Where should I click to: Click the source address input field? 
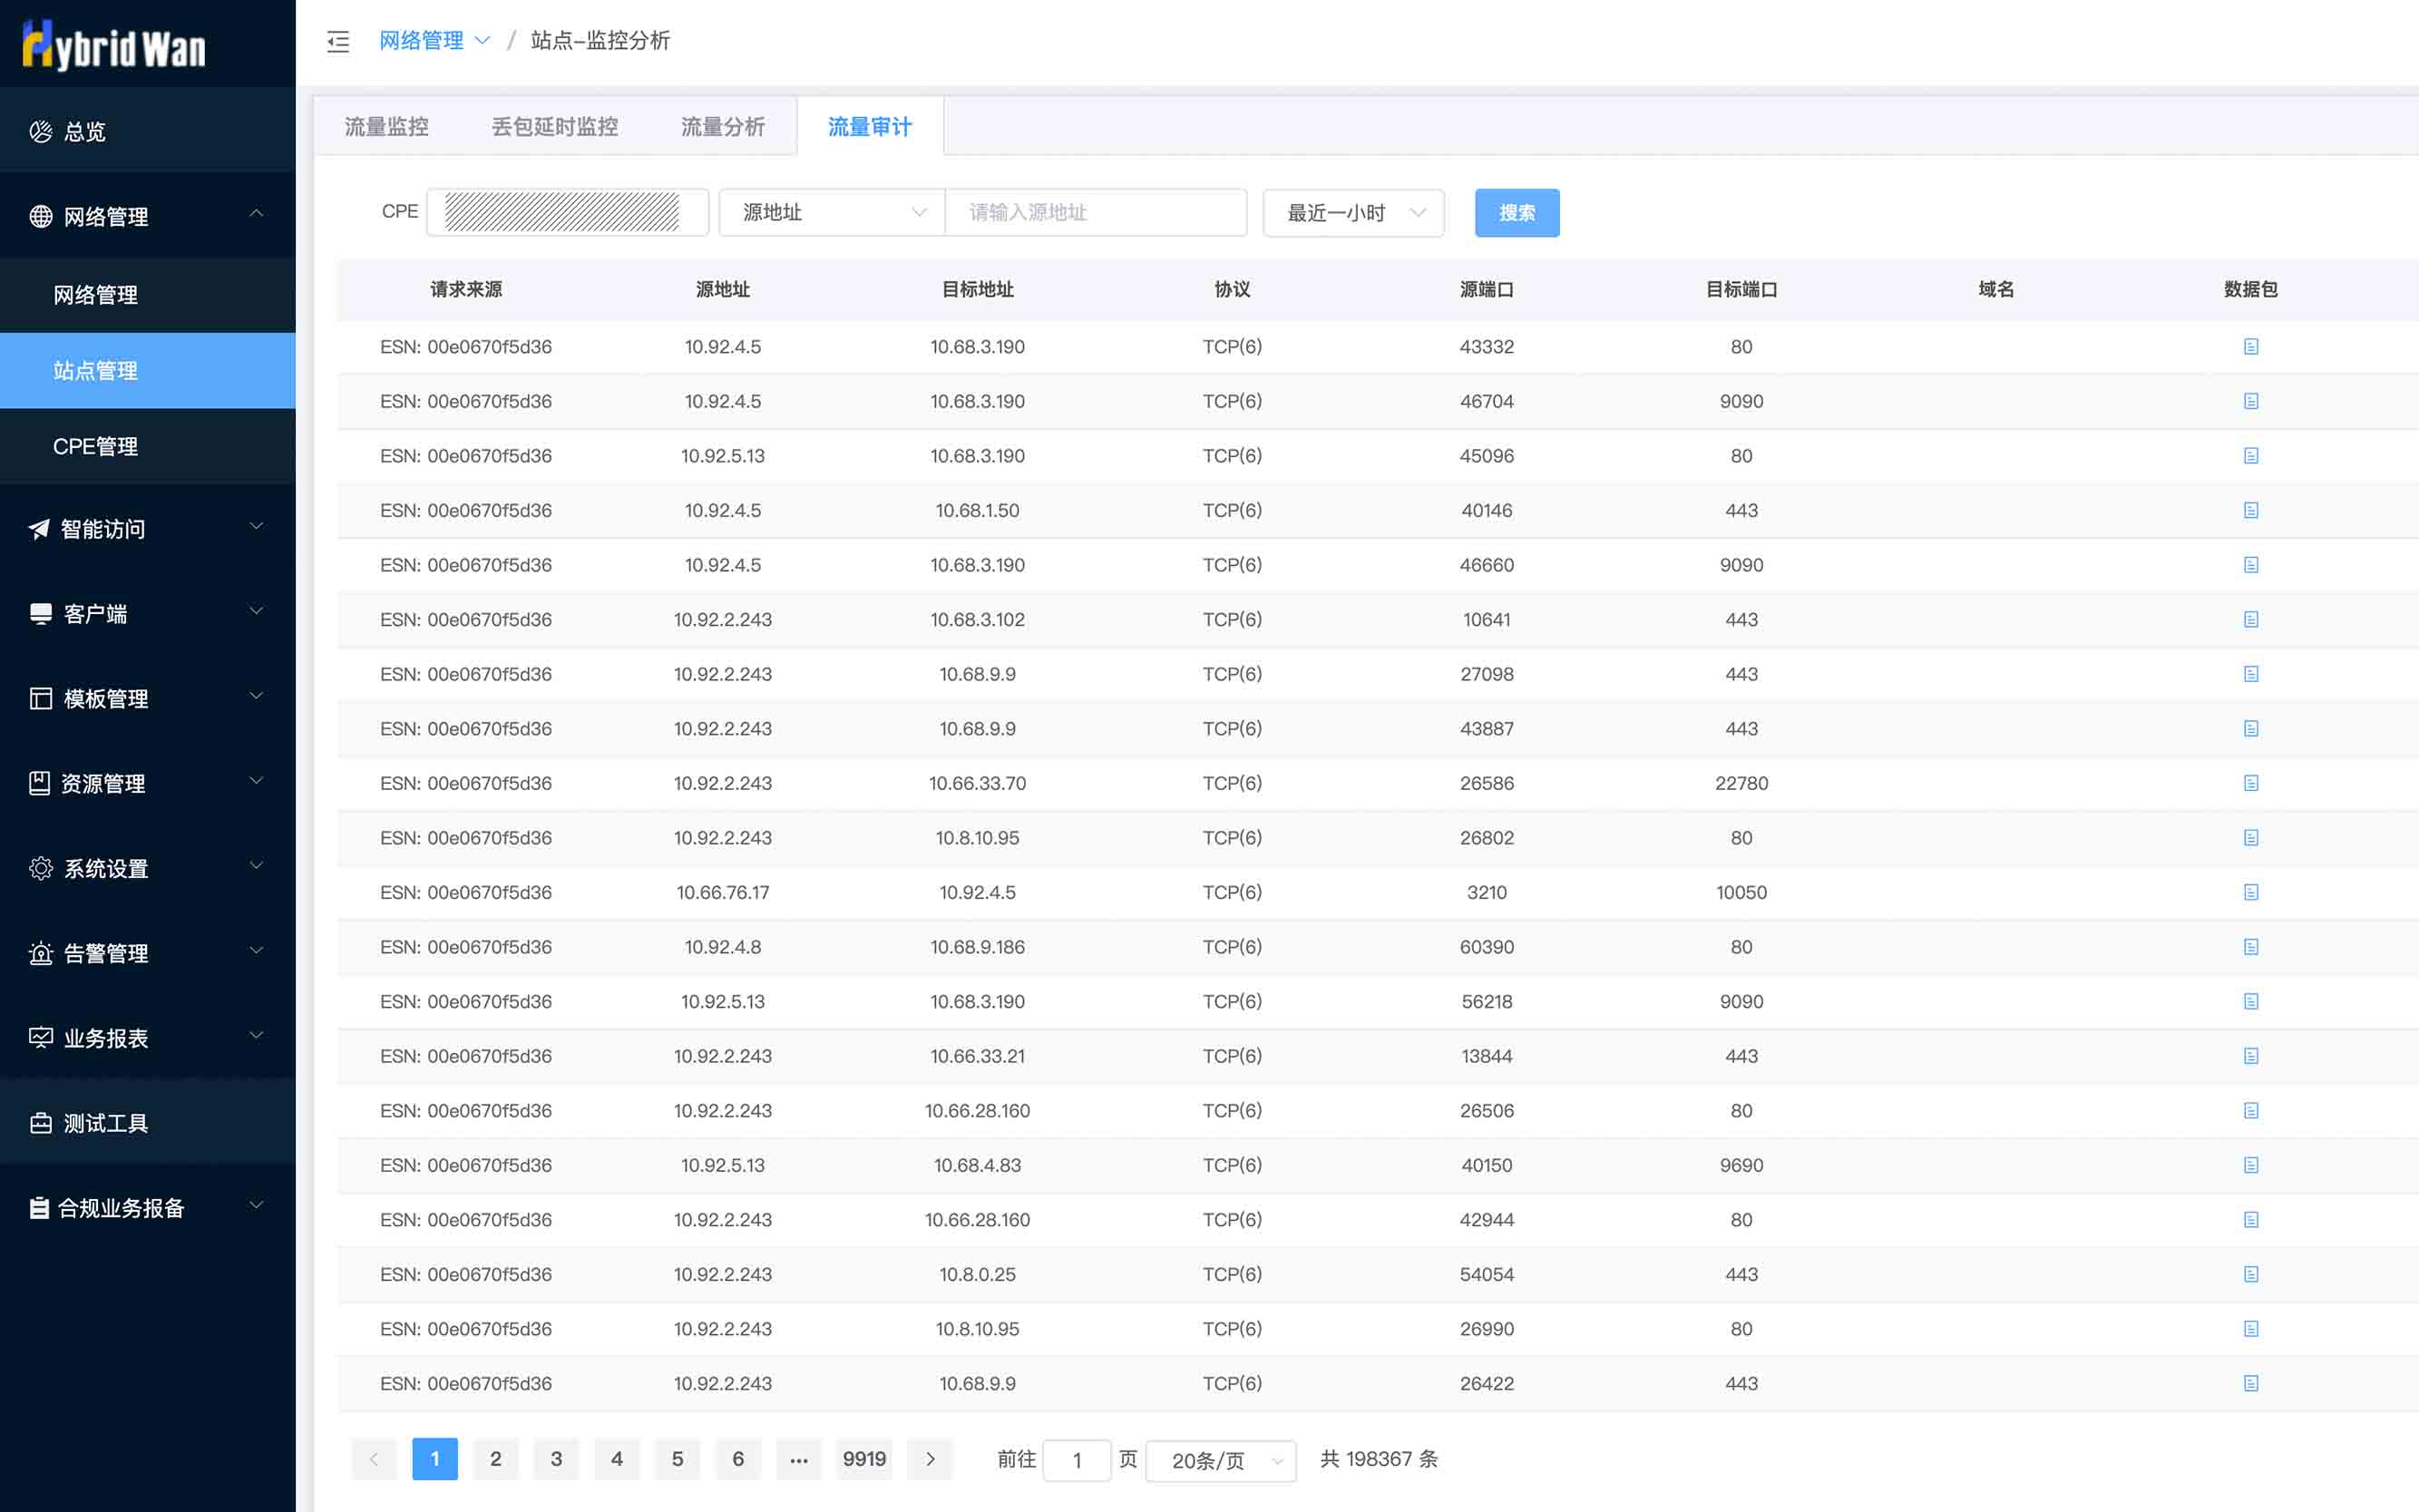click(1095, 212)
